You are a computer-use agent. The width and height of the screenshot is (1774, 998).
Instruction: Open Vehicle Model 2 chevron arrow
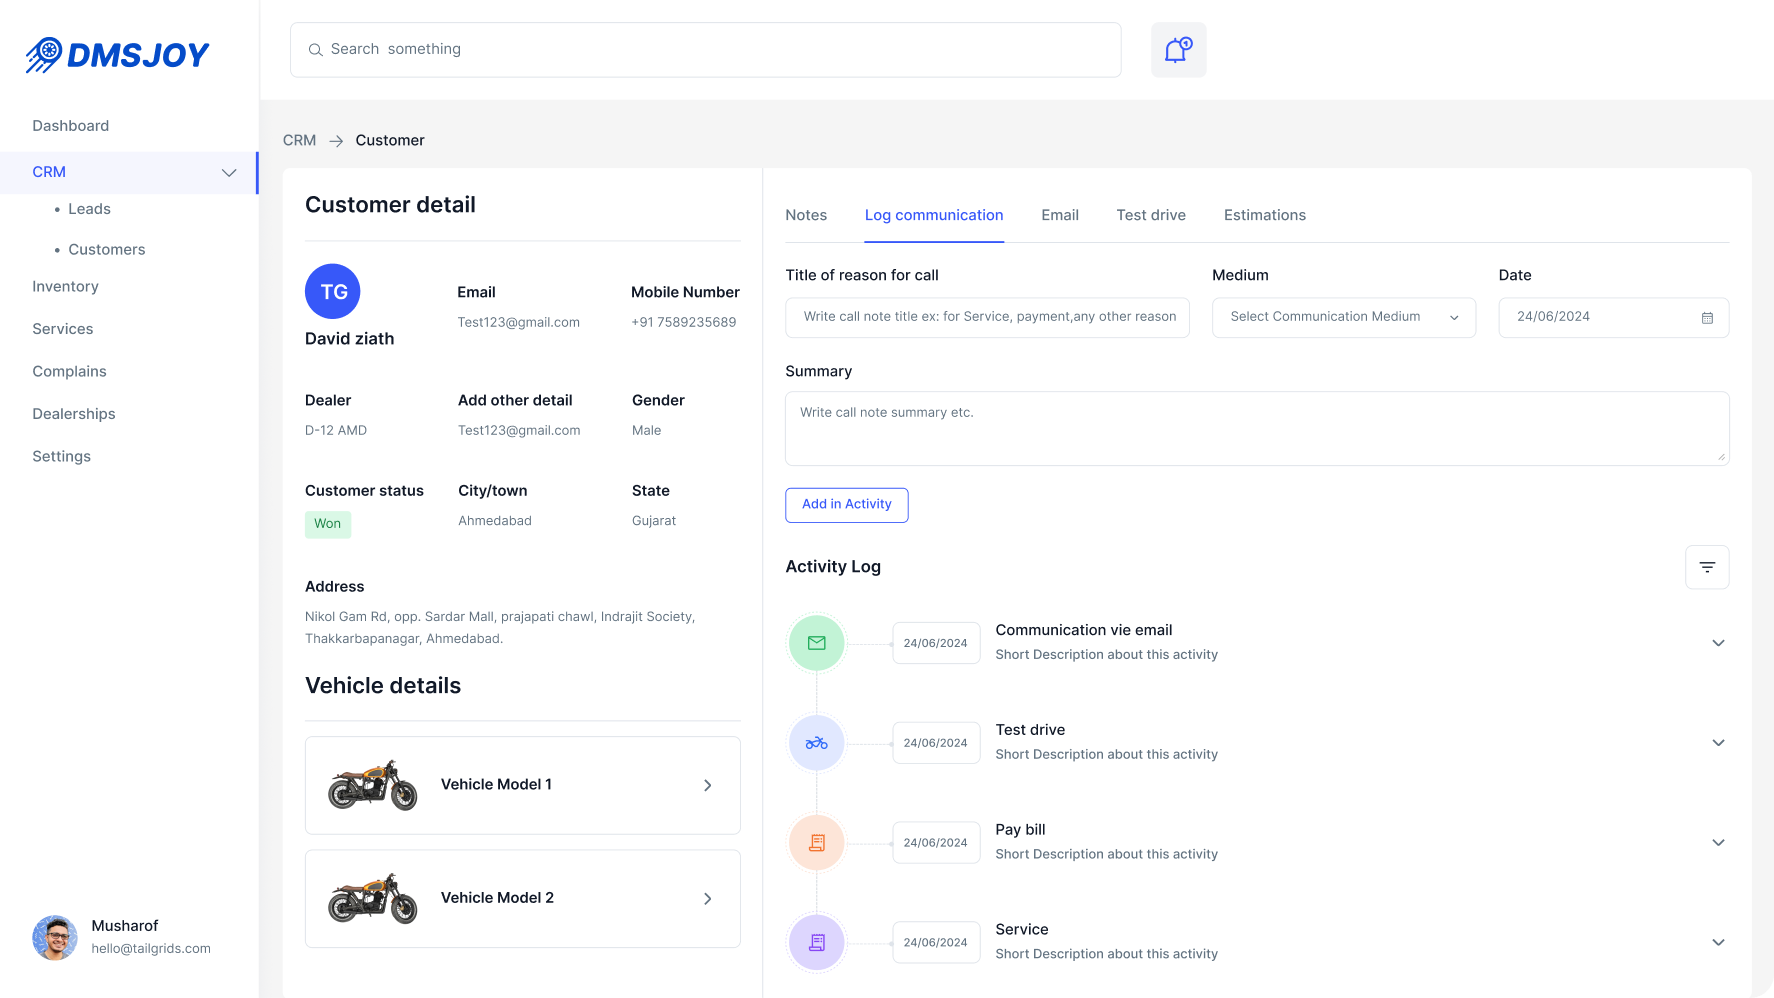point(708,899)
